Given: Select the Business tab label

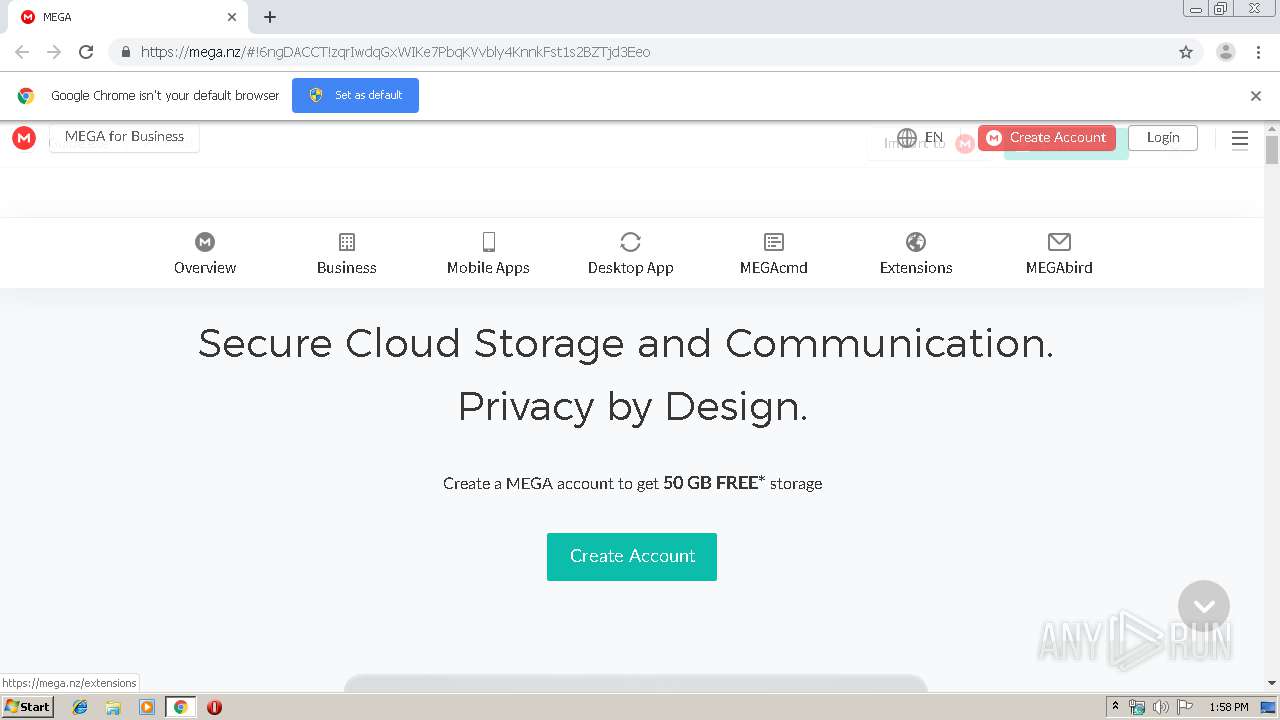Looking at the screenshot, I should (347, 268).
